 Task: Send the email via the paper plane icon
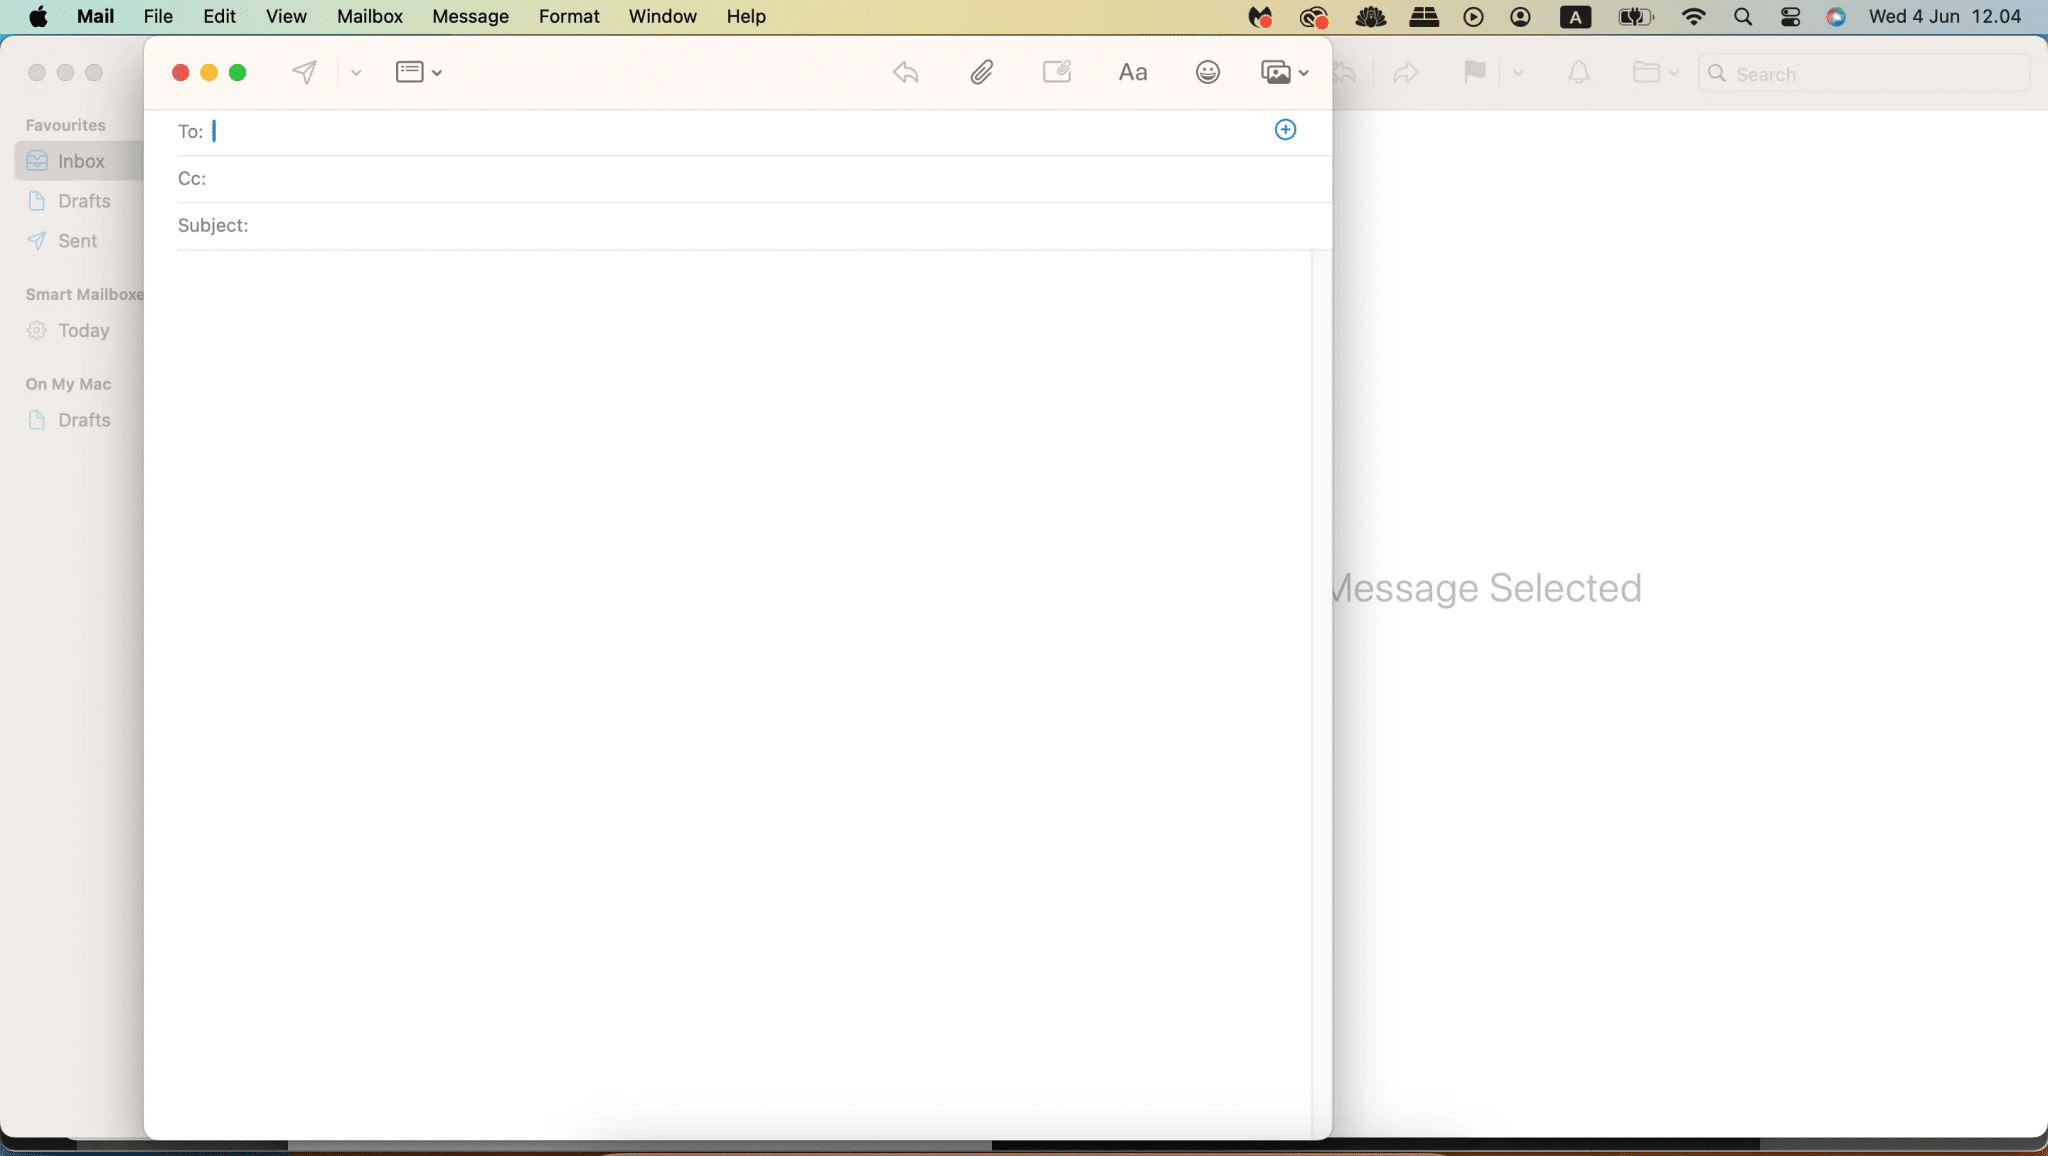305,71
